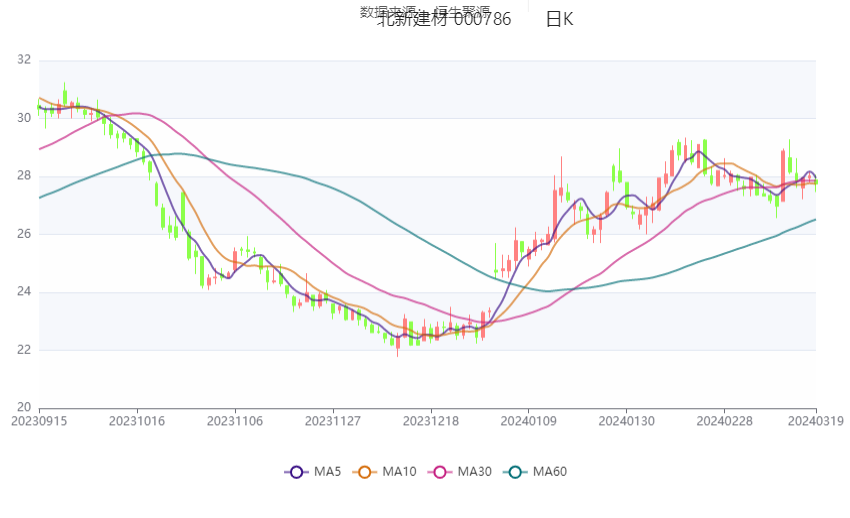Select the 20230915 date axis label

click(x=39, y=421)
